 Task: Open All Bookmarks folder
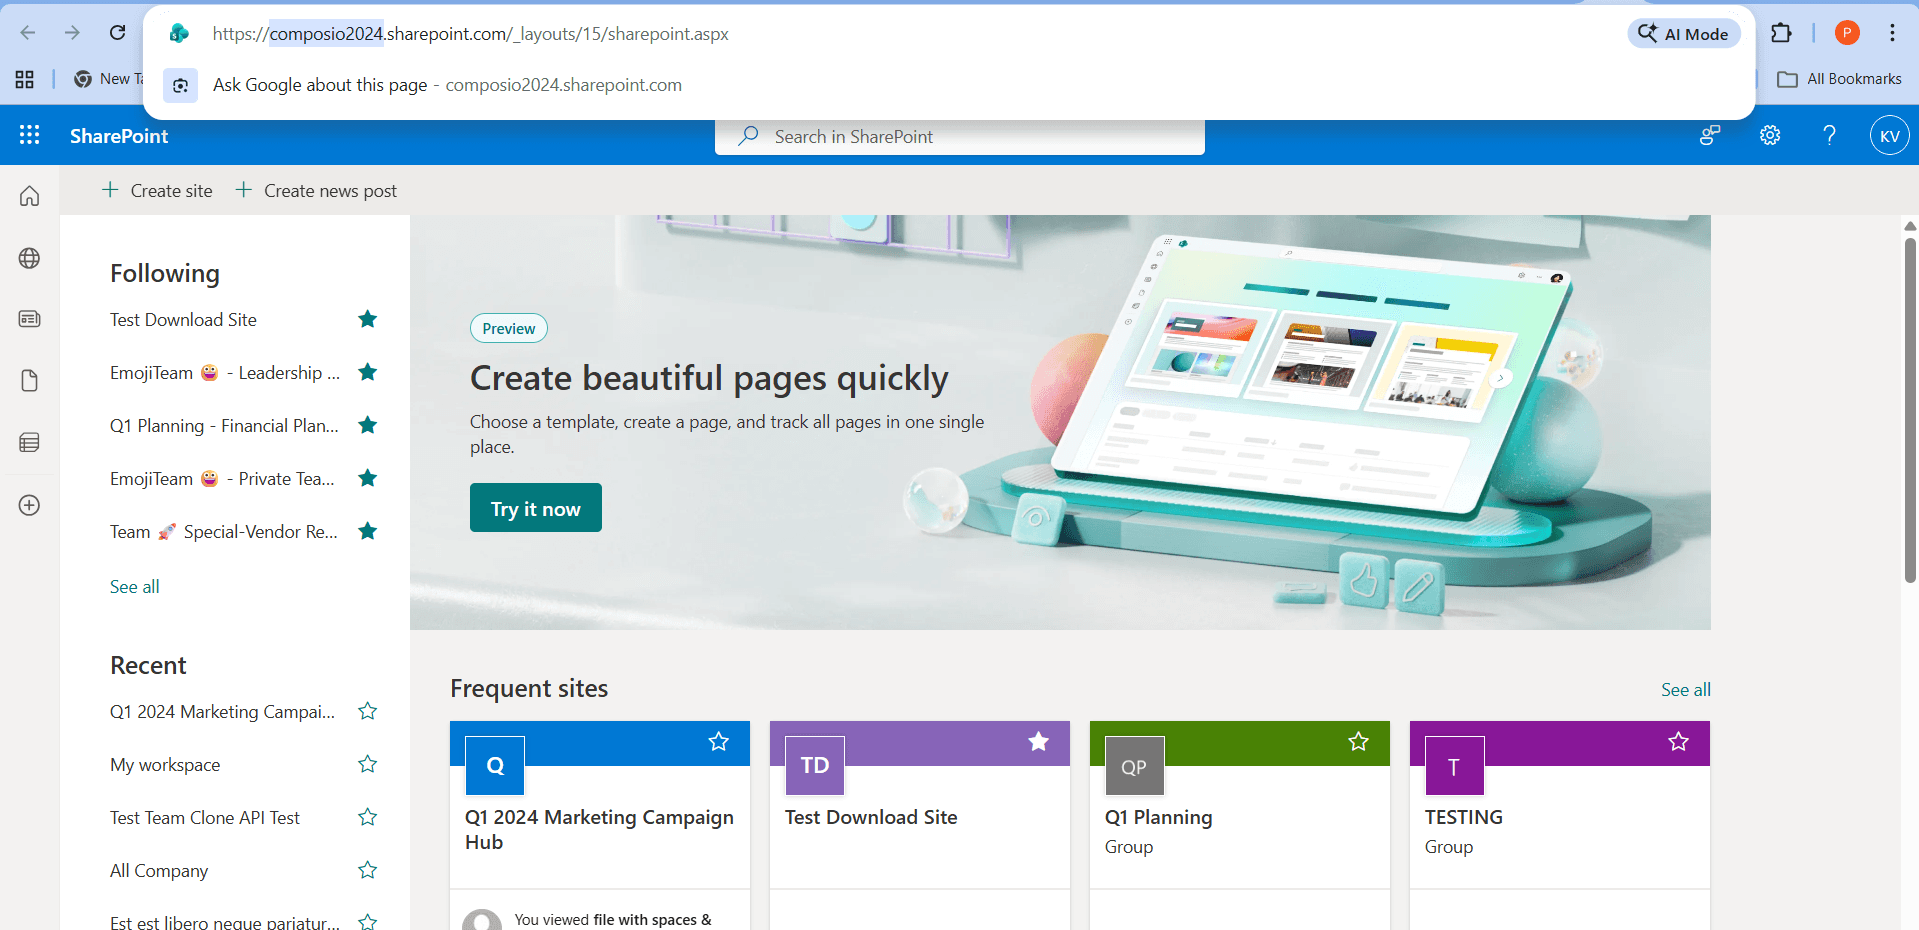(1840, 79)
